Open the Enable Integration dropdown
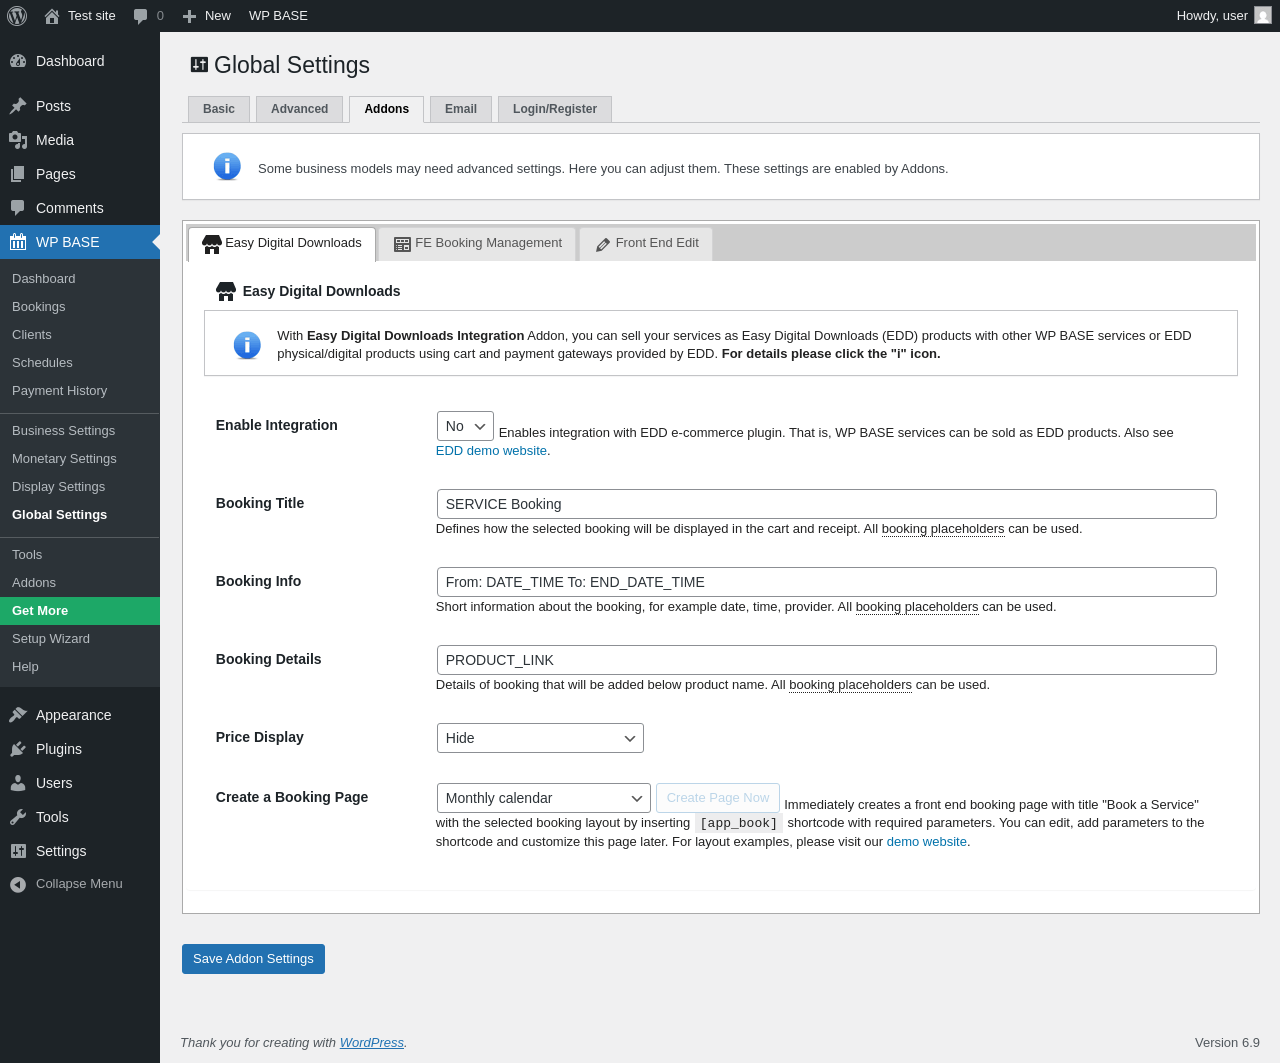1280x1063 pixels. (465, 426)
